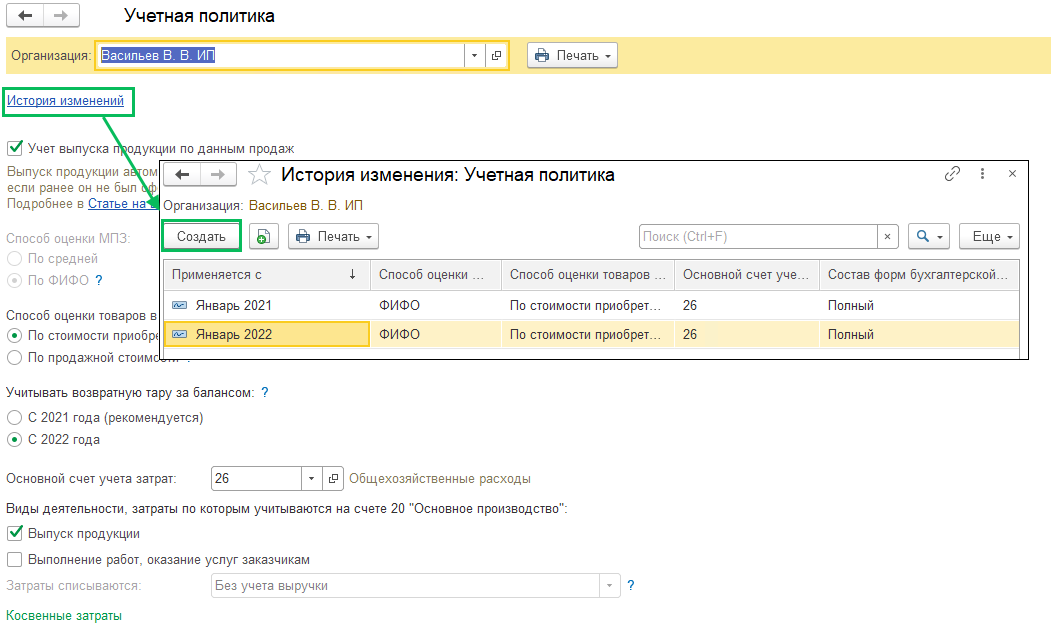This screenshot has width=1051, height=625.
Task: Click Январь 2022 row's record icon
Action: click(x=180, y=335)
